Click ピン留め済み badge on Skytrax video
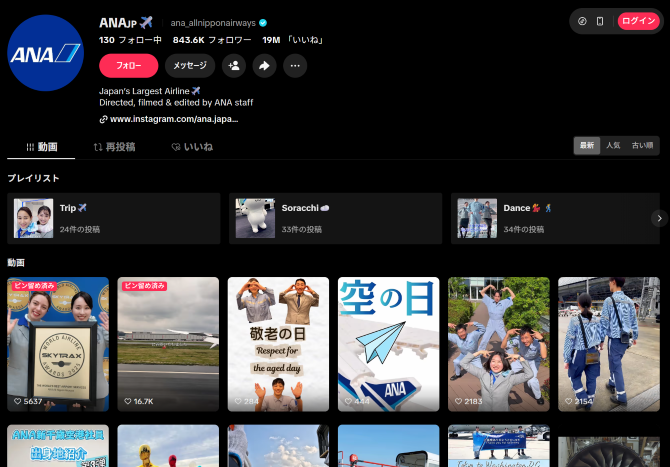 [x=34, y=286]
